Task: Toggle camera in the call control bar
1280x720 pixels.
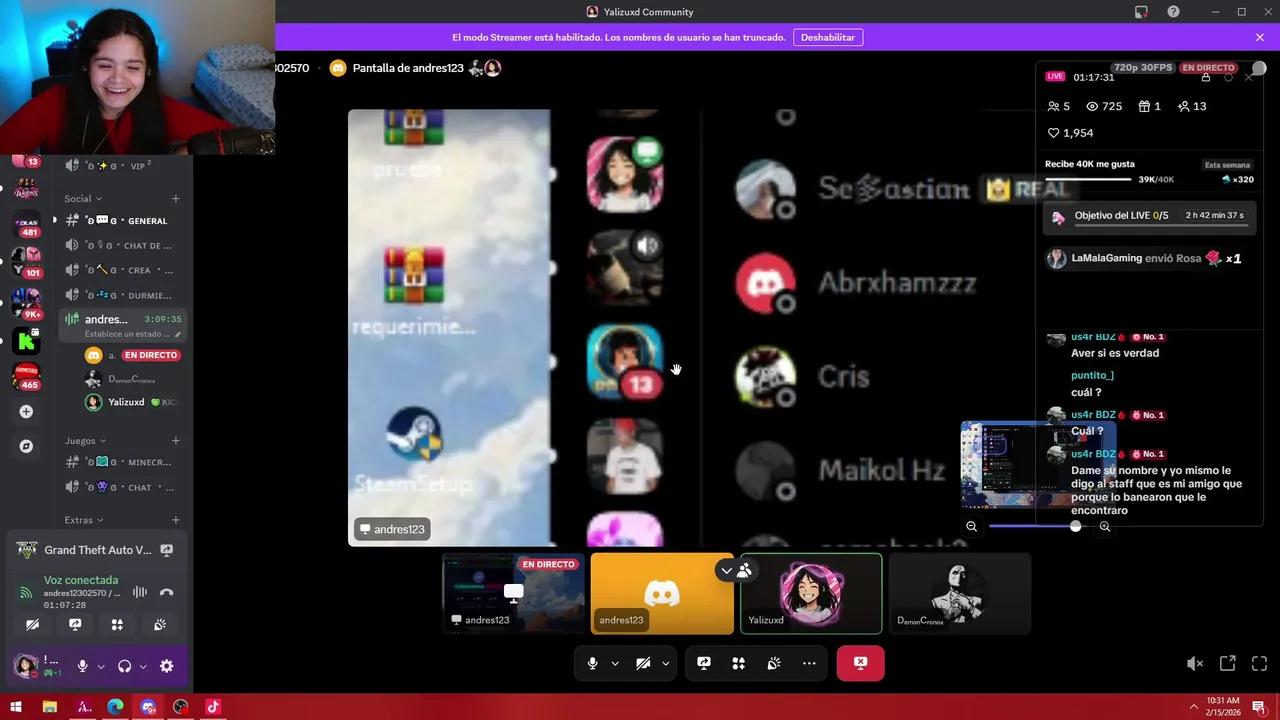Action: click(x=643, y=663)
